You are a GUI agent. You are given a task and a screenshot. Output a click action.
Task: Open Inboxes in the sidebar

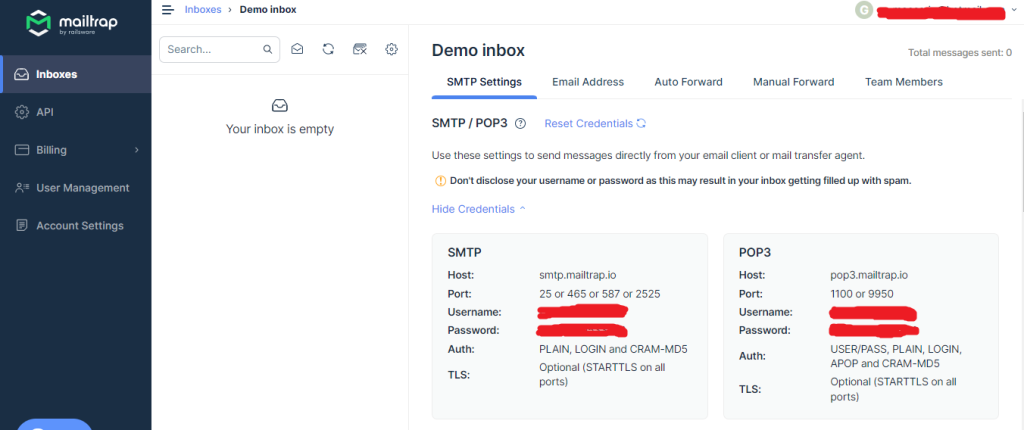tap(76, 74)
